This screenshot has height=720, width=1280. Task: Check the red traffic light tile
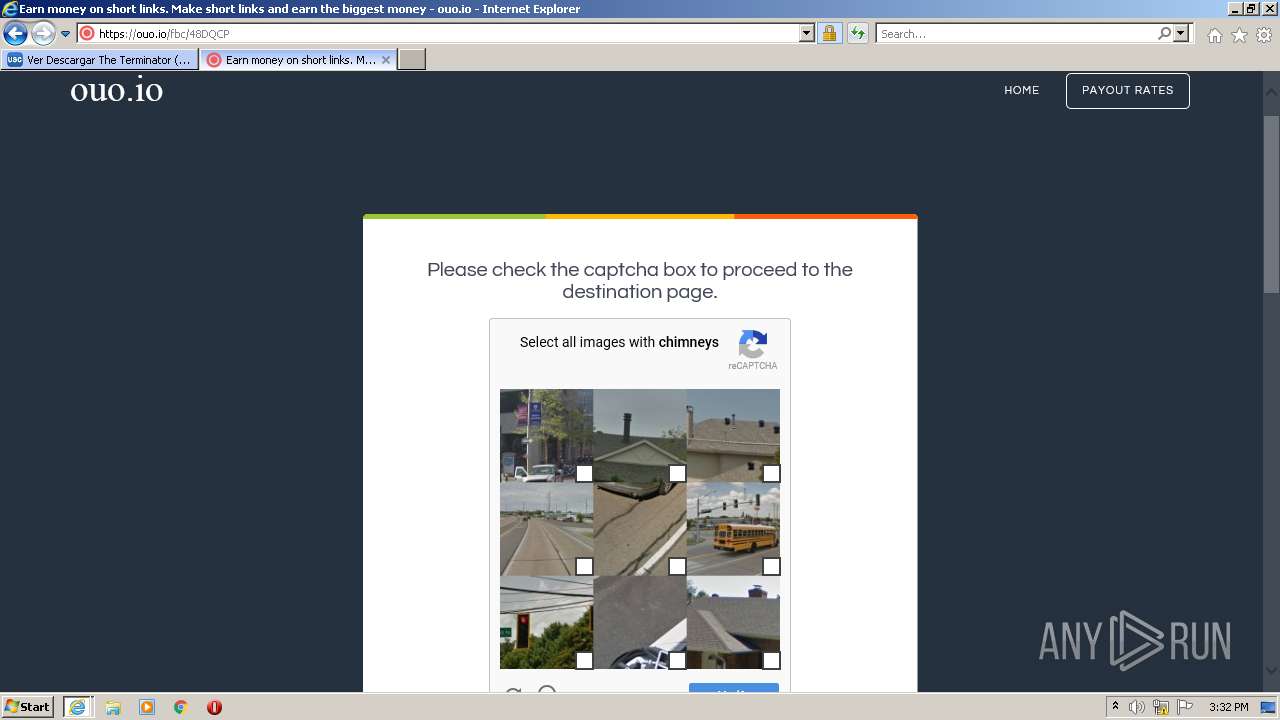pos(546,622)
